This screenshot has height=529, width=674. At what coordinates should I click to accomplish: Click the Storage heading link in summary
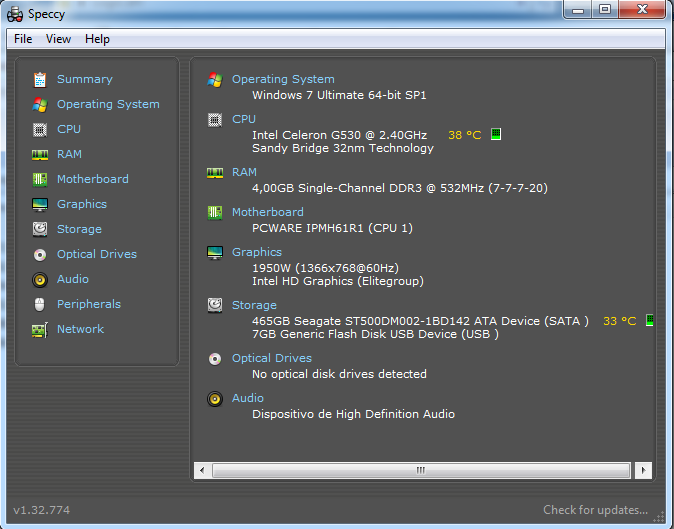tap(254, 306)
